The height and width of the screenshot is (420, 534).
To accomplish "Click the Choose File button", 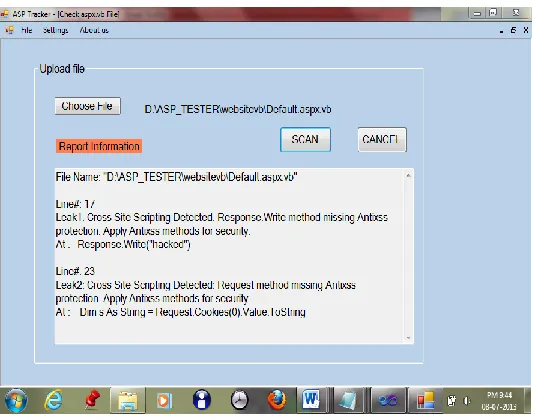I will pos(88,106).
